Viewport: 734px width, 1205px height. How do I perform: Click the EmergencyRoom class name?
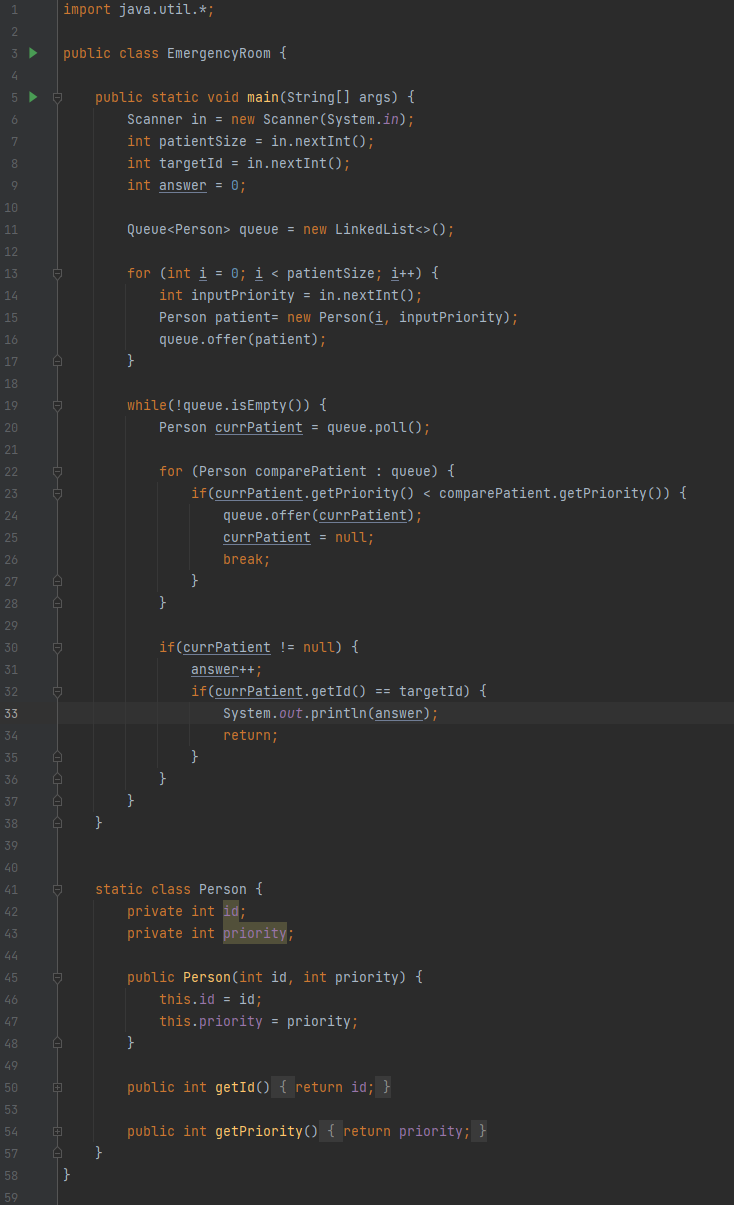(219, 53)
